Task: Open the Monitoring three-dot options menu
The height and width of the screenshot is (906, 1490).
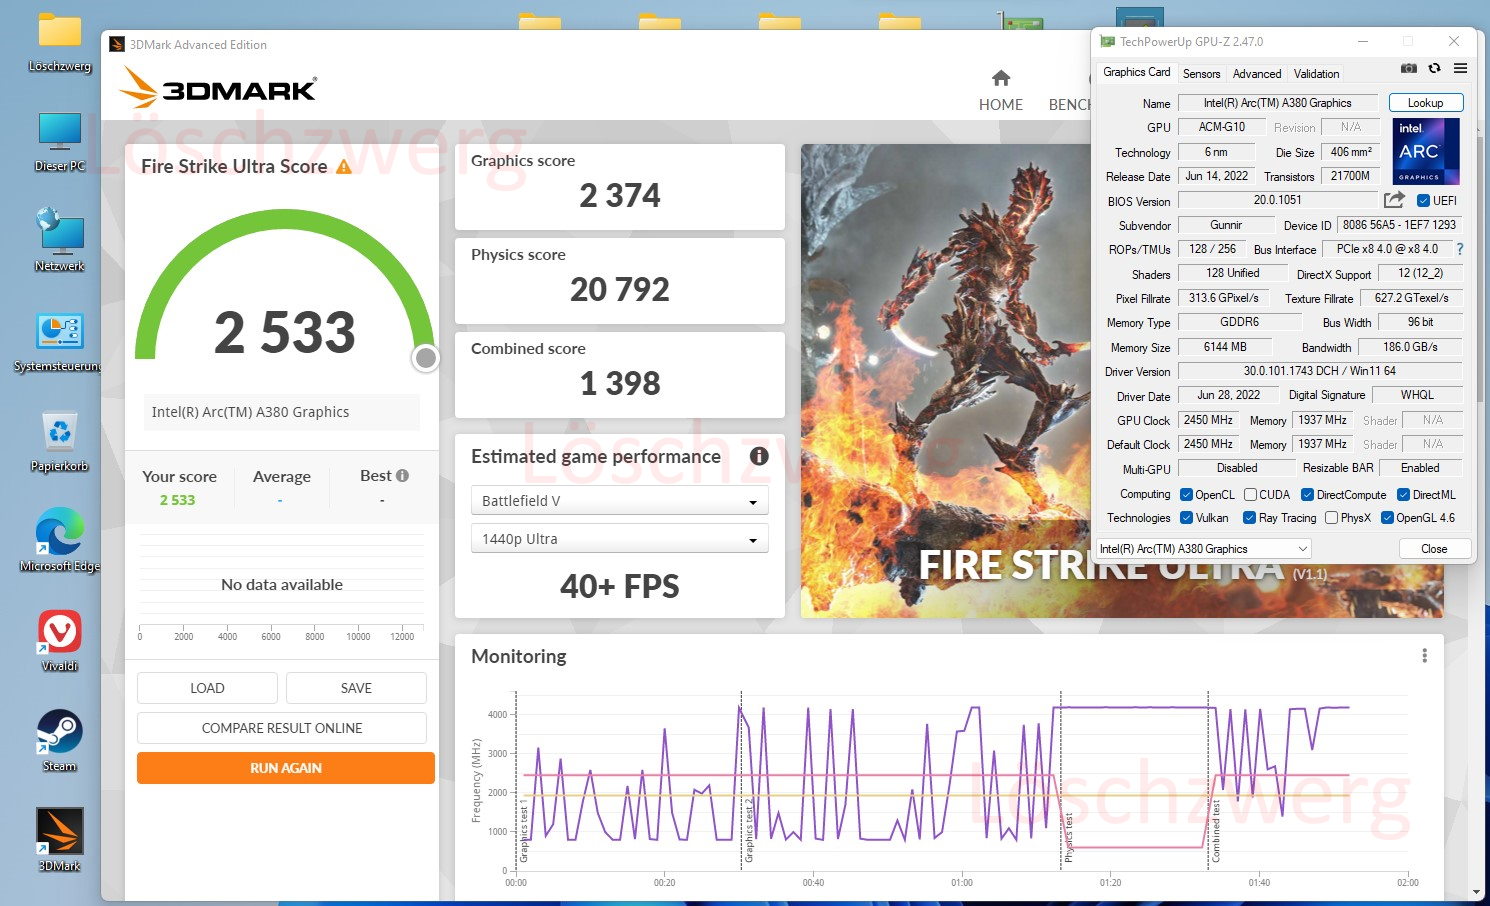Action: point(1424,656)
